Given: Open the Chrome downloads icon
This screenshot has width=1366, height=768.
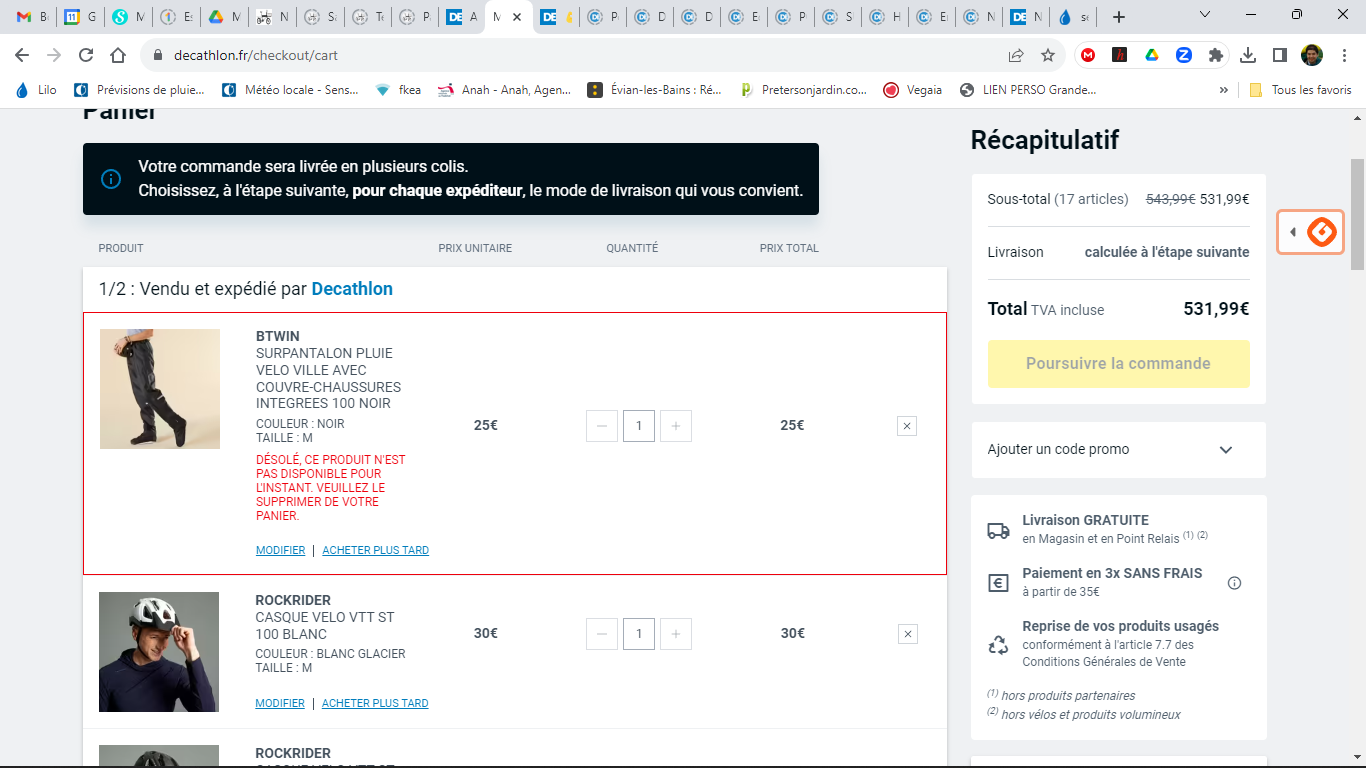Looking at the screenshot, I should [1247, 55].
